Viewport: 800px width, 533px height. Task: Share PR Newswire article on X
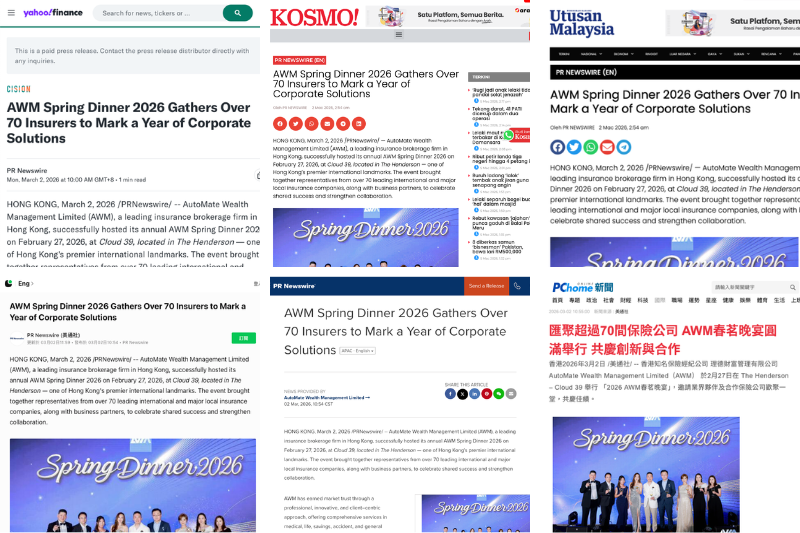point(462,394)
